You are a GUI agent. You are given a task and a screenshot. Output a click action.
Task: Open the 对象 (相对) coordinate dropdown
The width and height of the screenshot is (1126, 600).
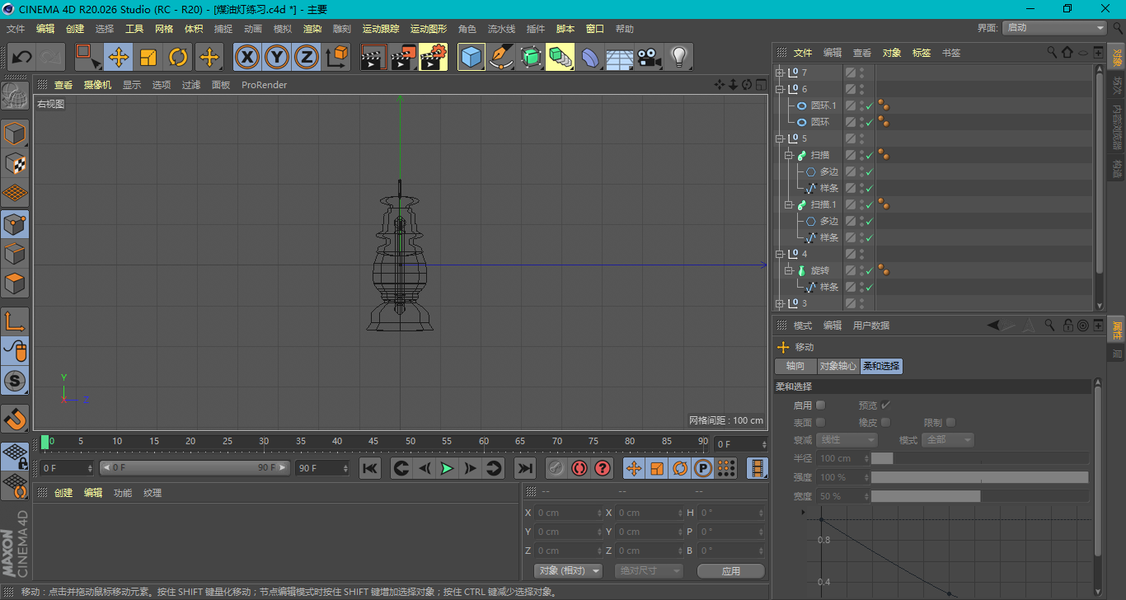[x=567, y=571]
